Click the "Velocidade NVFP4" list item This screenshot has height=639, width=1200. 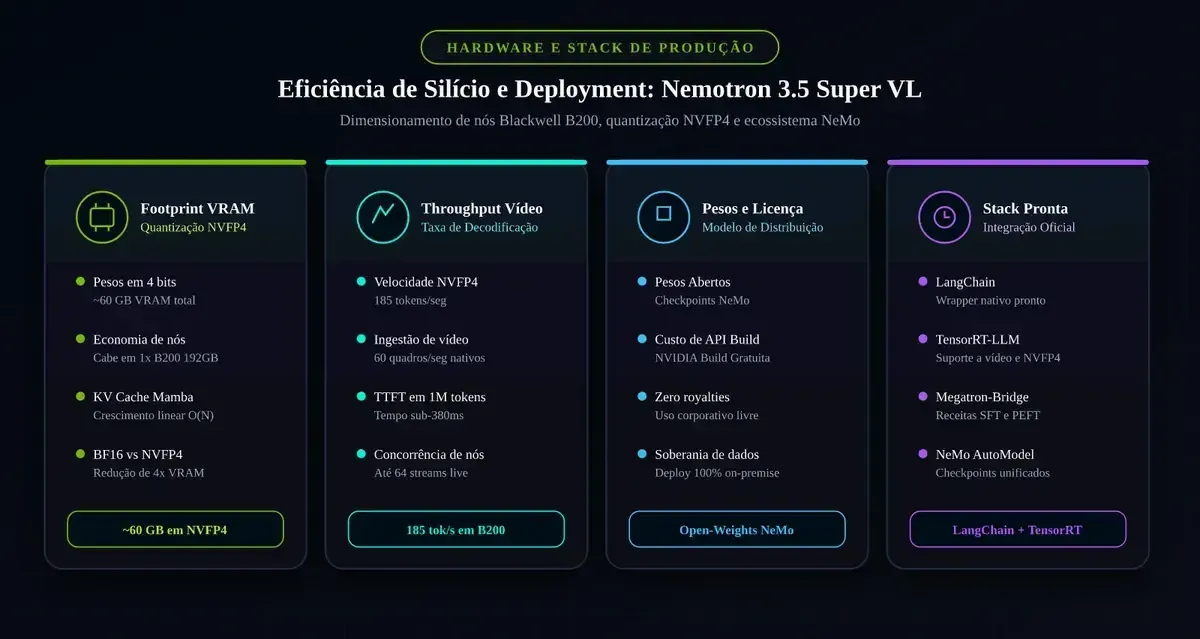pos(426,282)
